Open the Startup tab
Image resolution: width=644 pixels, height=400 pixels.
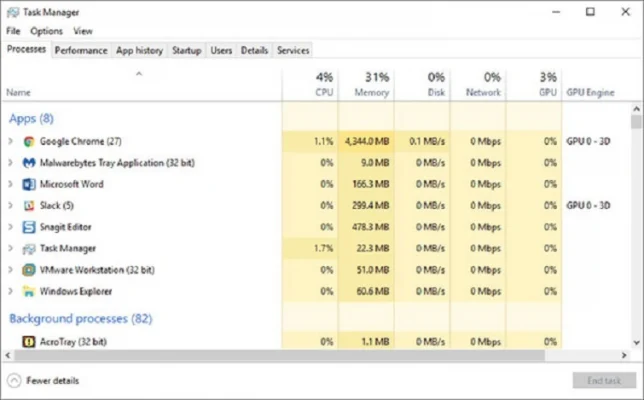coord(186,50)
